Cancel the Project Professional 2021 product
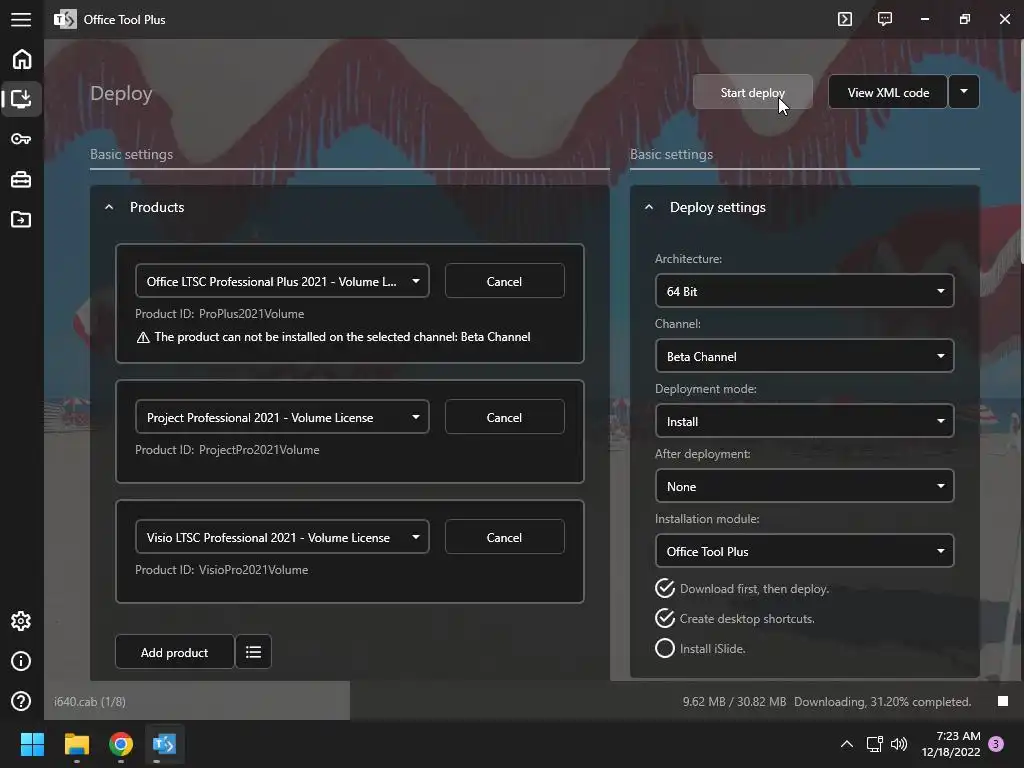This screenshot has height=768, width=1024. [504, 417]
